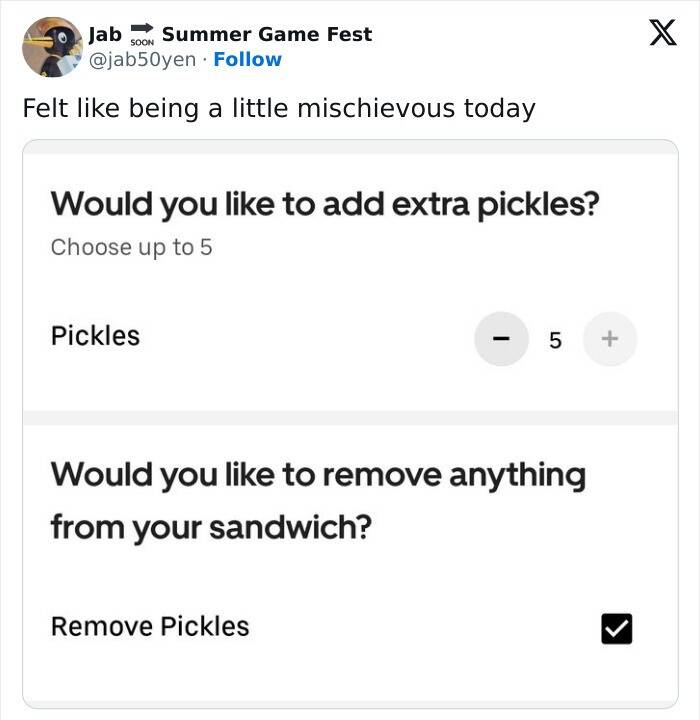Image resolution: width=700 pixels, height=720 pixels.
Task: Click the pickles quantity number 5
Action: [x=555, y=341]
